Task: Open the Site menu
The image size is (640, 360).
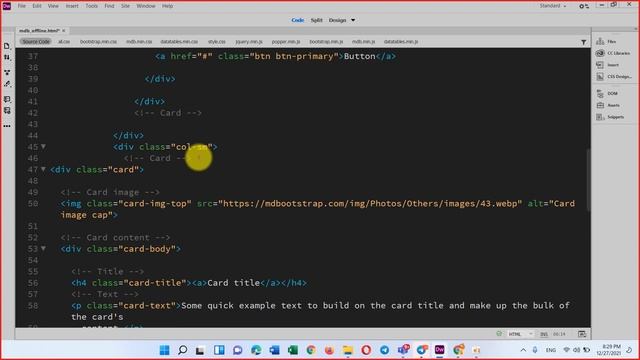Action: click(x=125, y=6)
